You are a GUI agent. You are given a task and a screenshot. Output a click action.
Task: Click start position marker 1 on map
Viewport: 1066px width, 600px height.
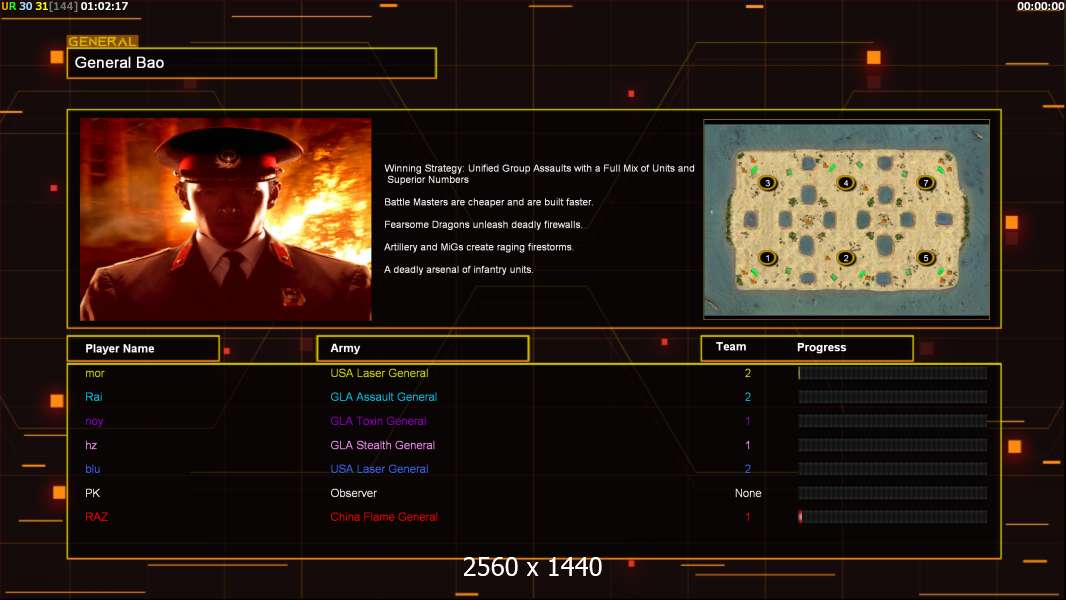[768, 258]
